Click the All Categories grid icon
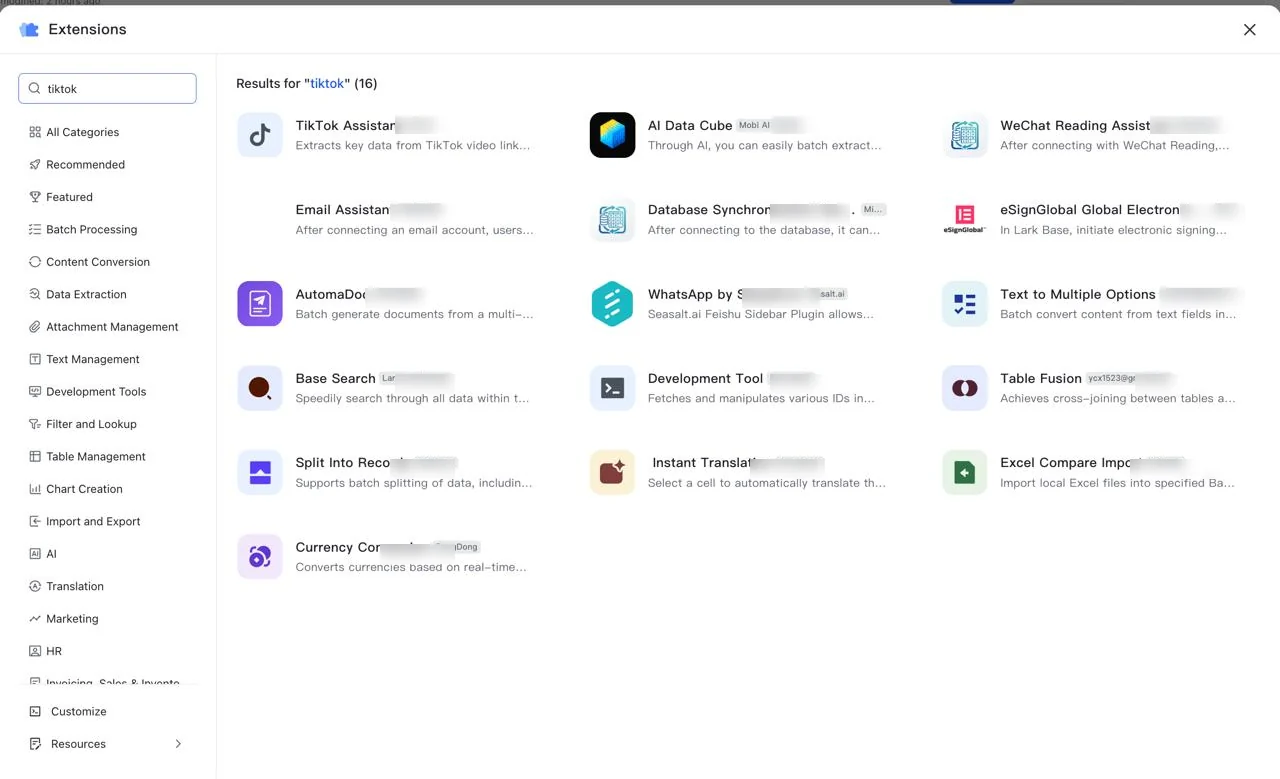 (35, 132)
